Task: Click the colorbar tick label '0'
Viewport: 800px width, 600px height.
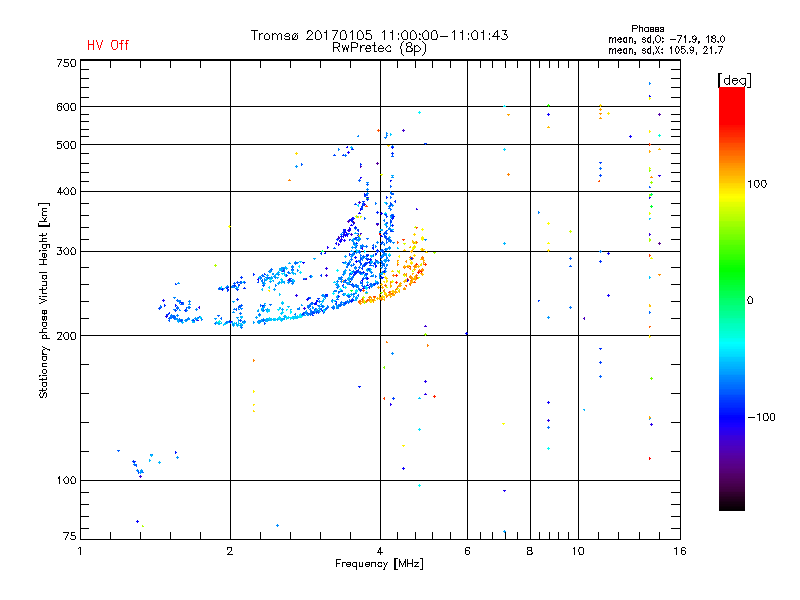Action: click(x=750, y=300)
